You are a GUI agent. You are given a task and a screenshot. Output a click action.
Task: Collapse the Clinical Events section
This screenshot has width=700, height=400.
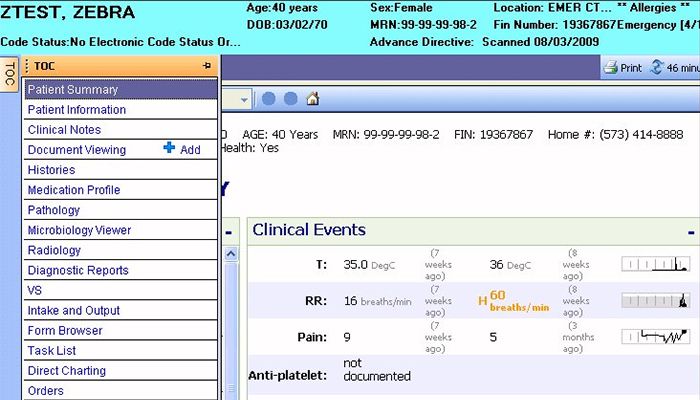[690, 232]
